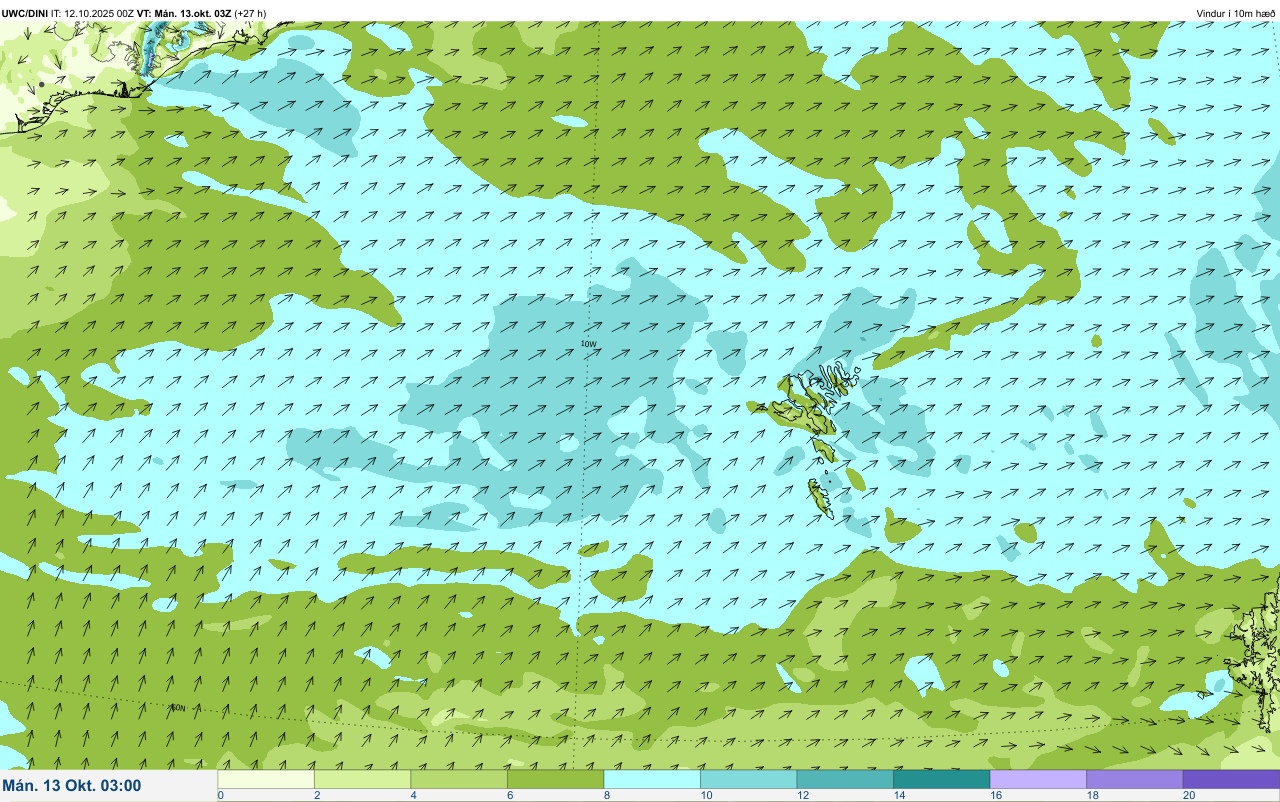This screenshot has height=802, width=1280.
Task: Click the light purple 16–18 legend swatch
Action: [x=1038, y=780]
